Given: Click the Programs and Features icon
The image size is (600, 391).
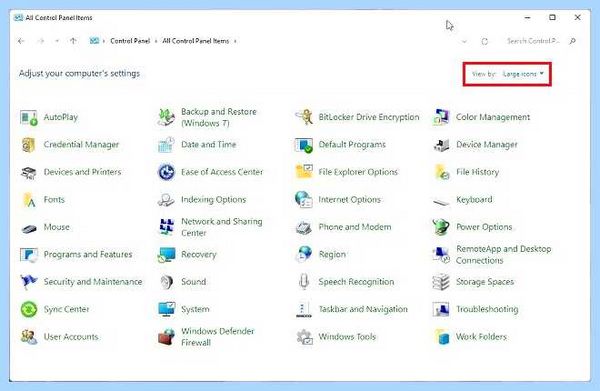Looking at the screenshot, I should click(x=29, y=255).
